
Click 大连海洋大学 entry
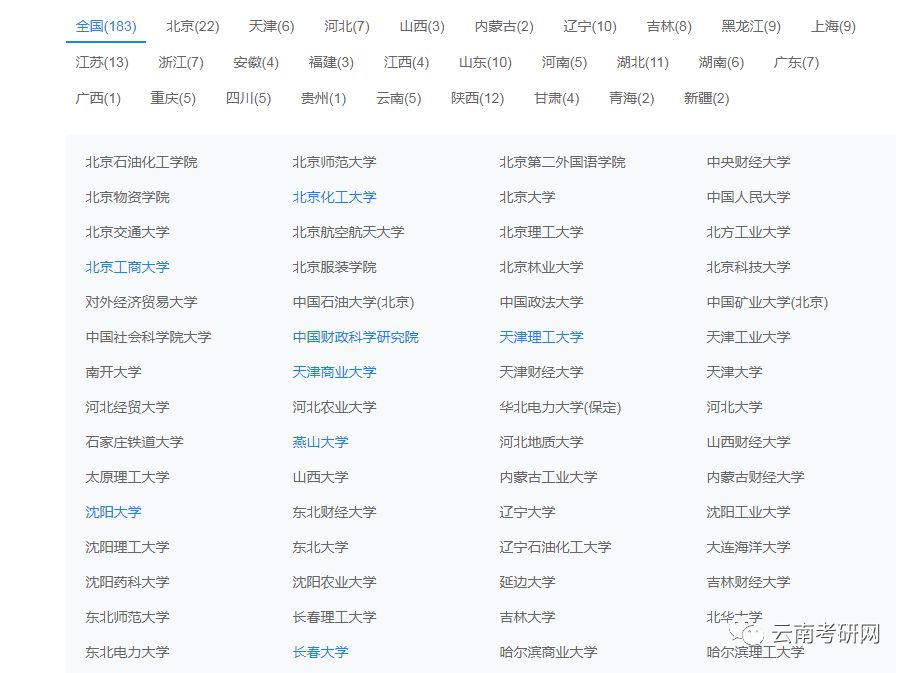pyautogui.click(x=749, y=547)
